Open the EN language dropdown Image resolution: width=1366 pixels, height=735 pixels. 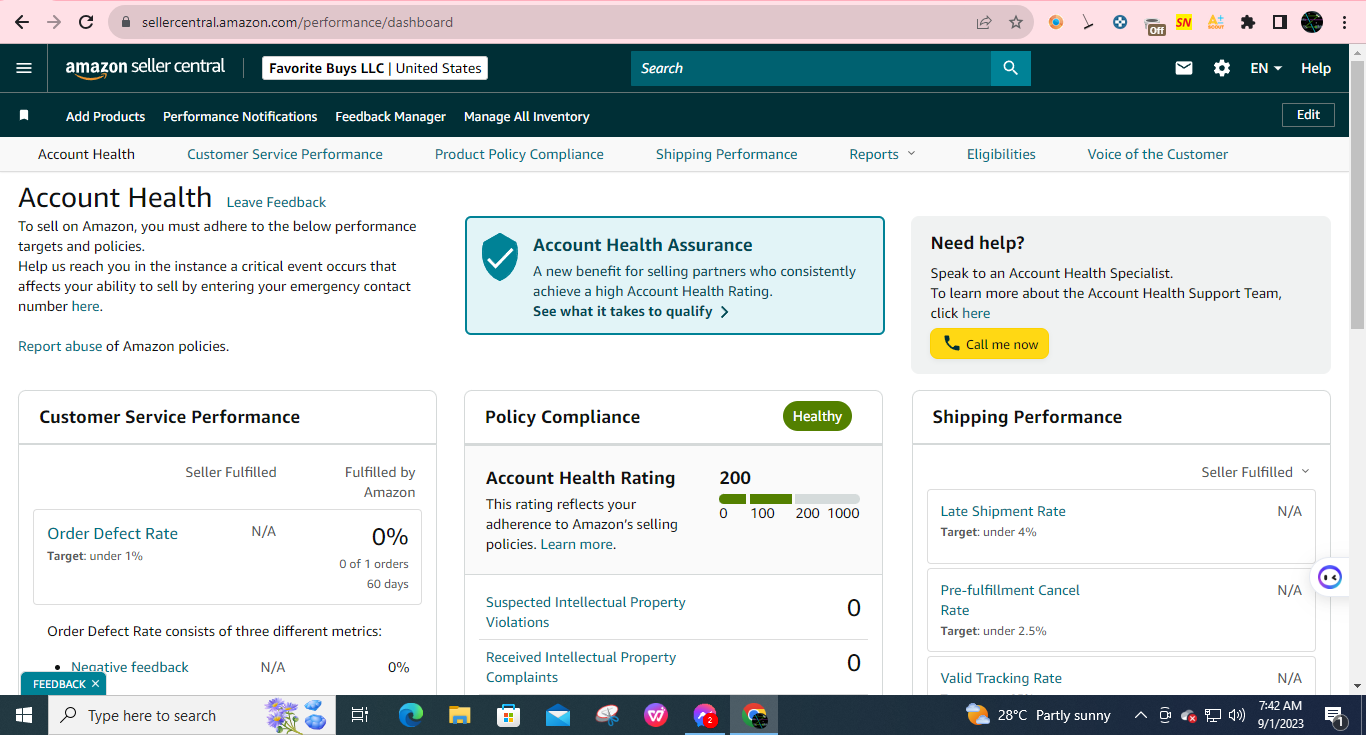click(x=1266, y=68)
